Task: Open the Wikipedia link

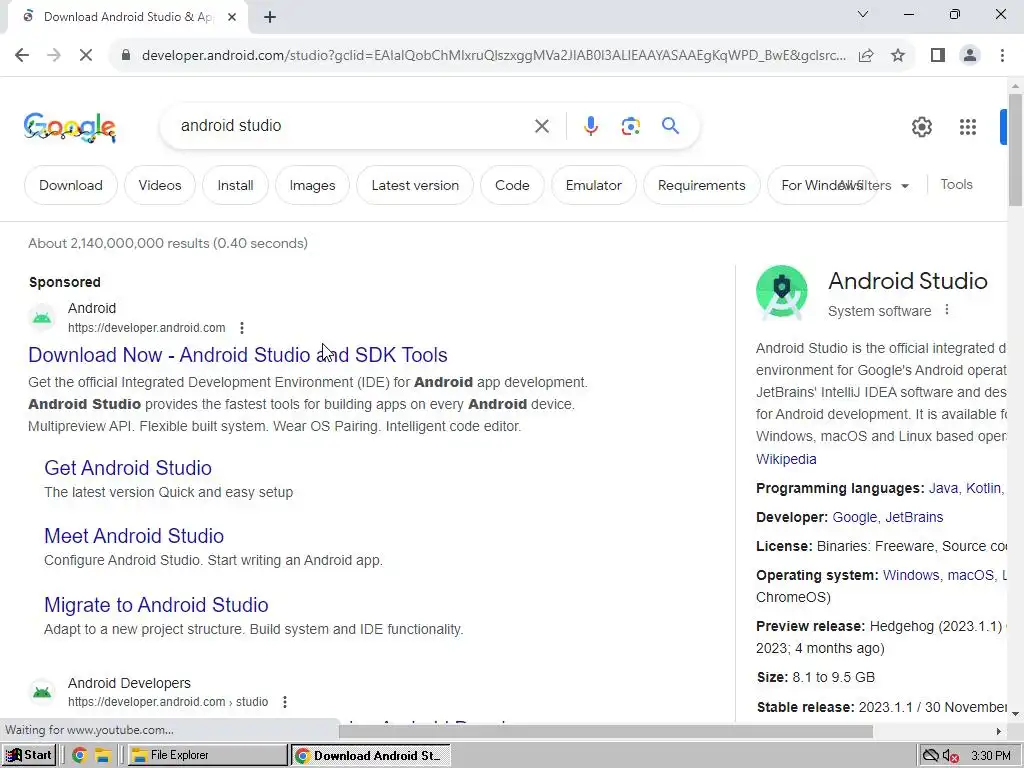Action: click(786, 459)
